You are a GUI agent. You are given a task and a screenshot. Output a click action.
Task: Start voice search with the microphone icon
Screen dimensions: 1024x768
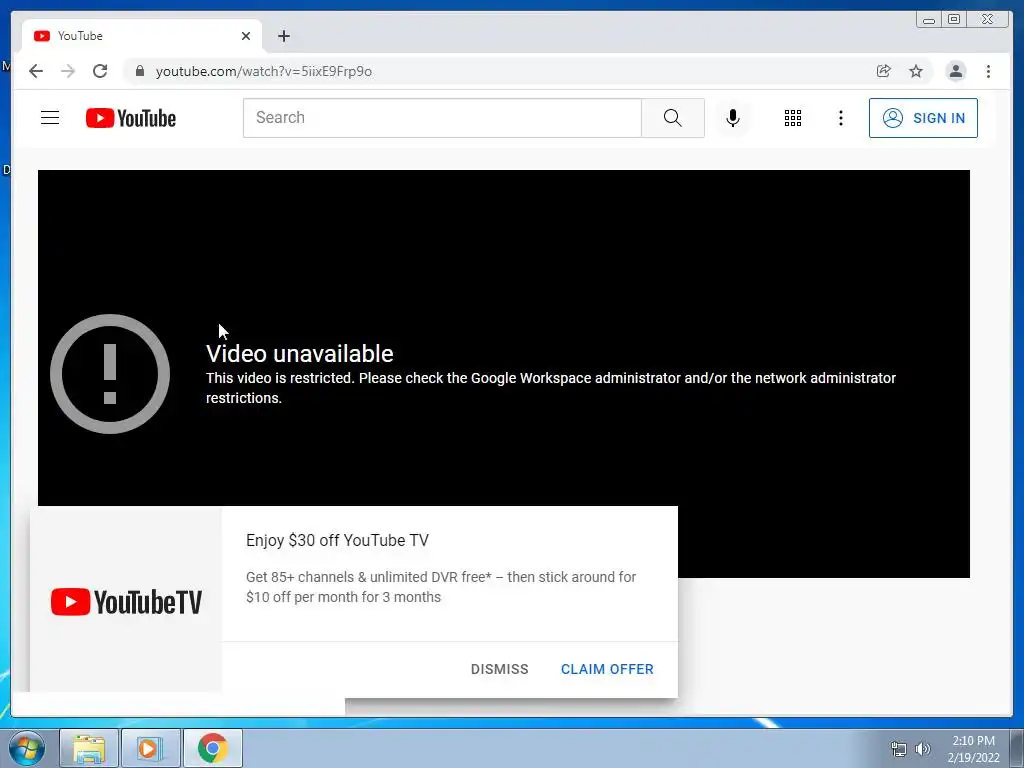pos(733,118)
